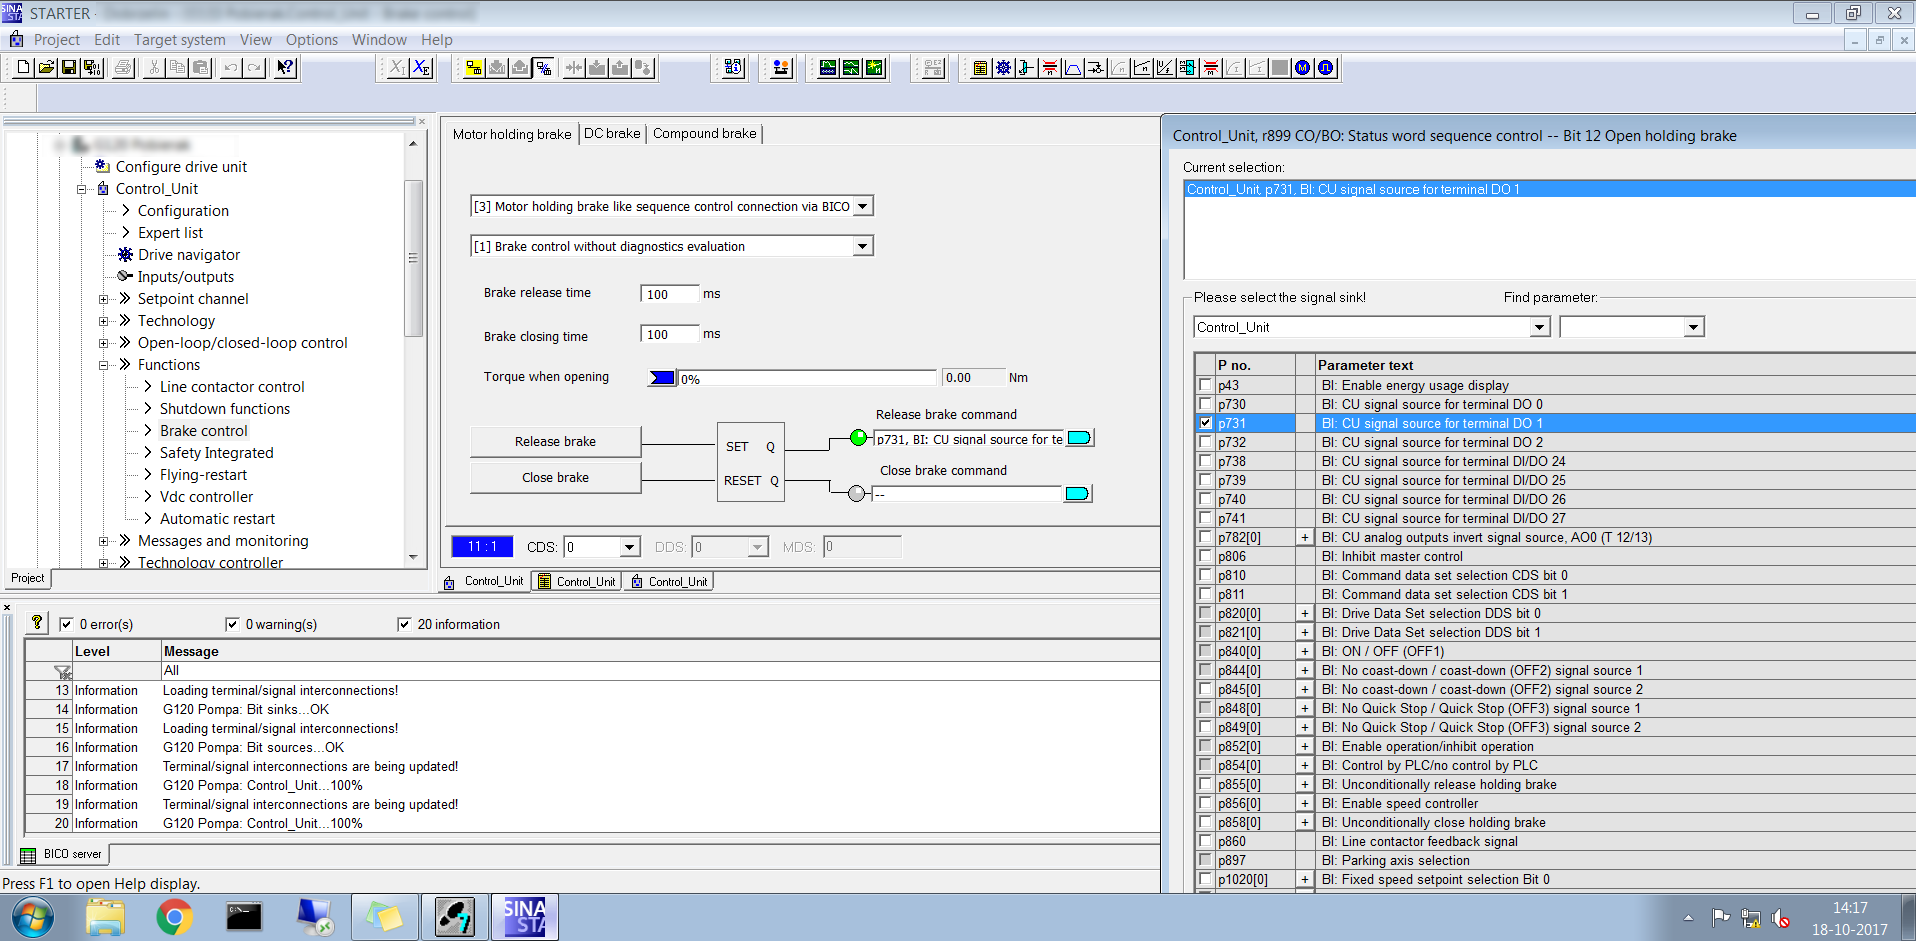1916x941 pixels.
Task: Expand the p840[0] ON / OFF (OFF1) row
Action: point(1305,651)
